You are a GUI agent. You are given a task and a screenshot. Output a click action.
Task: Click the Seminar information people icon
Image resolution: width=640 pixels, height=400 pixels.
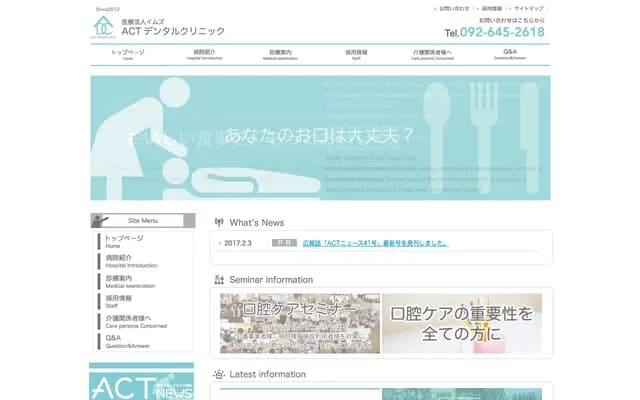tap(218, 280)
